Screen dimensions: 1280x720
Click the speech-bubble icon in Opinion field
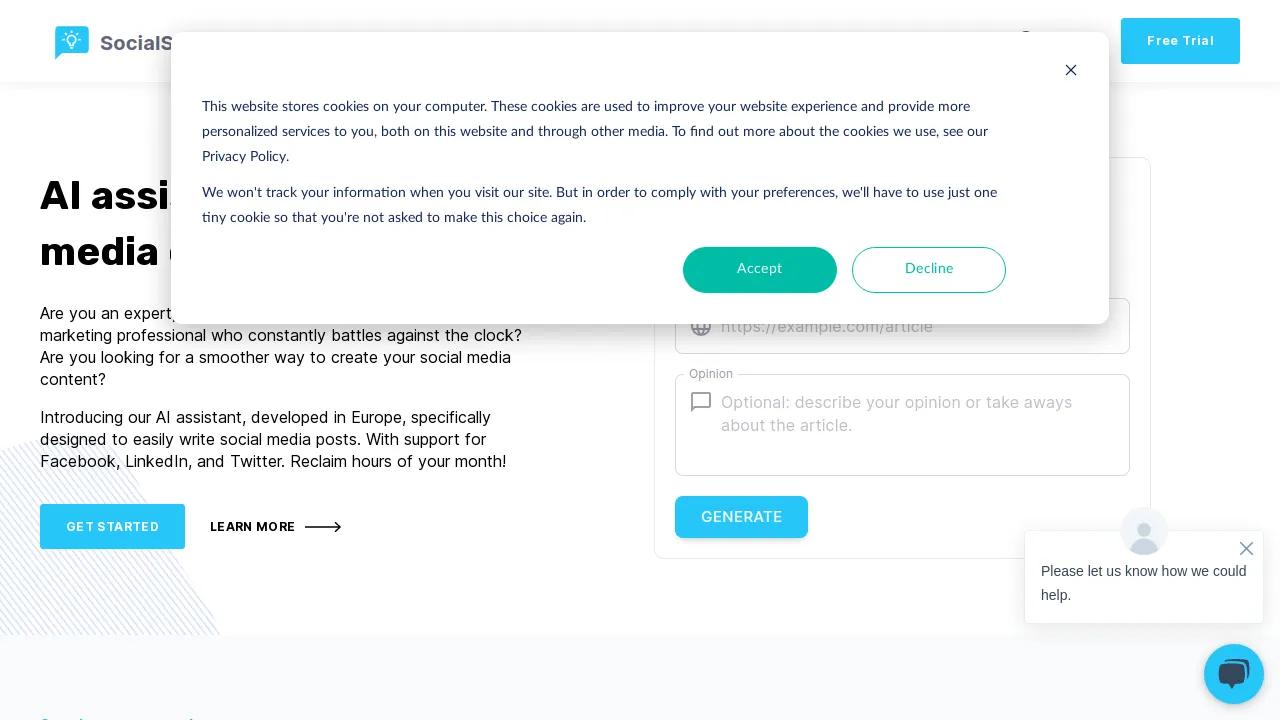[x=701, y=402]
